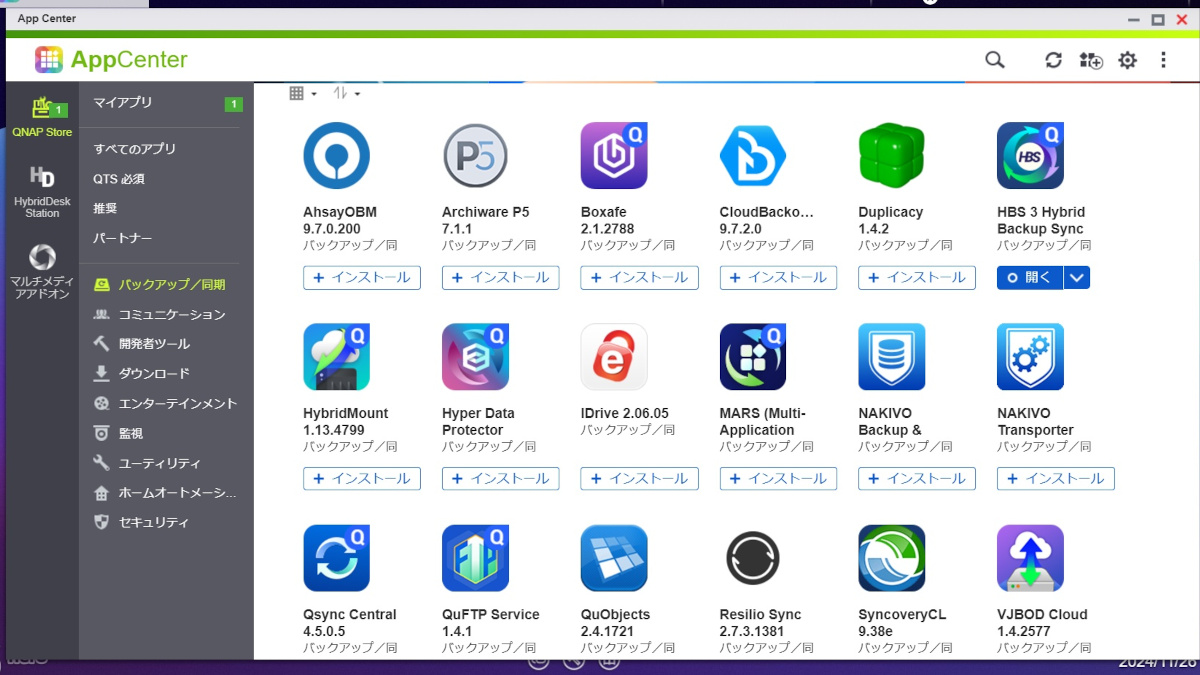Click the Qsync Central 4.5.0.5 title
The width and height of the screenshot is (1200, 675).
(x=350, y=623)
